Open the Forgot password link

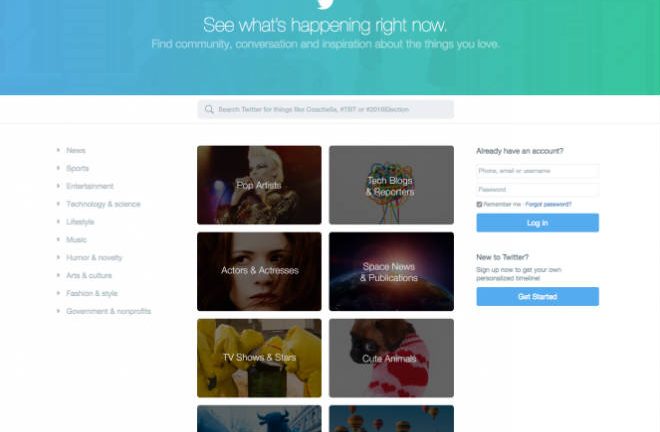548,204
